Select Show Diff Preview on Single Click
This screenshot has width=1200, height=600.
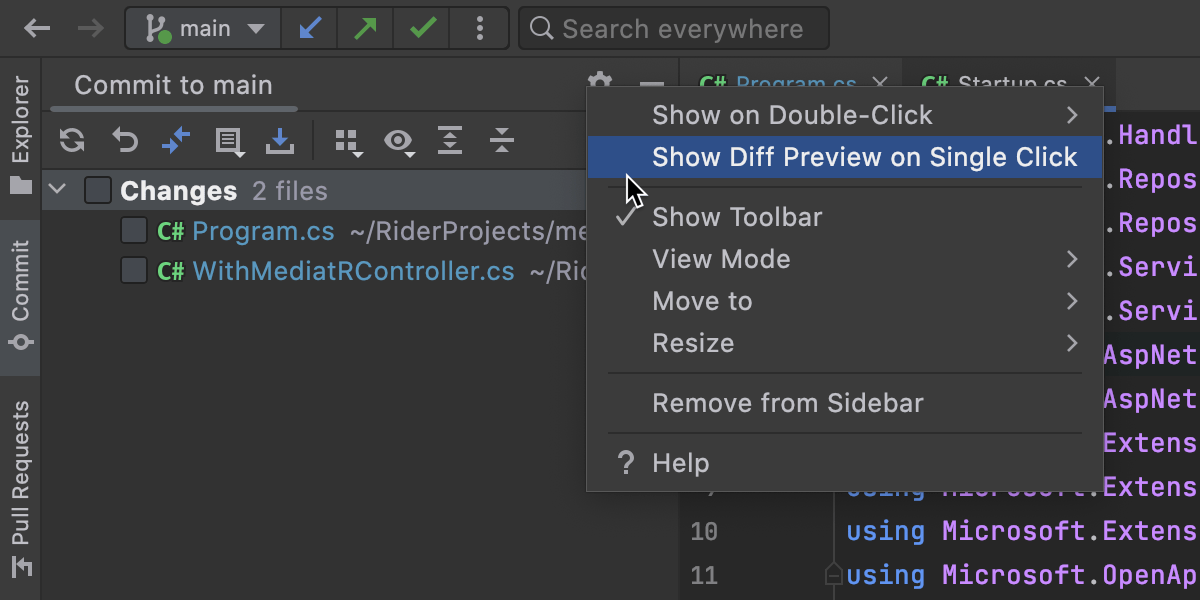pos(864,157)
